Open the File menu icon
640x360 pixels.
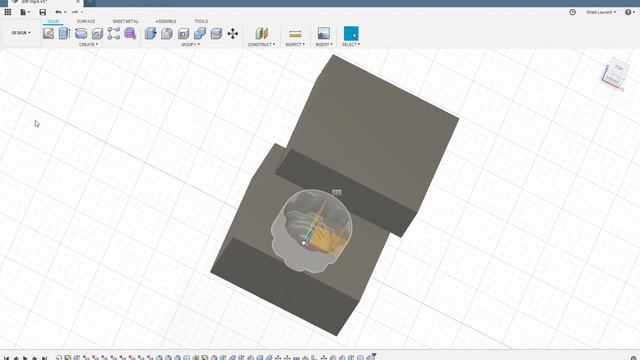point(24,12)
